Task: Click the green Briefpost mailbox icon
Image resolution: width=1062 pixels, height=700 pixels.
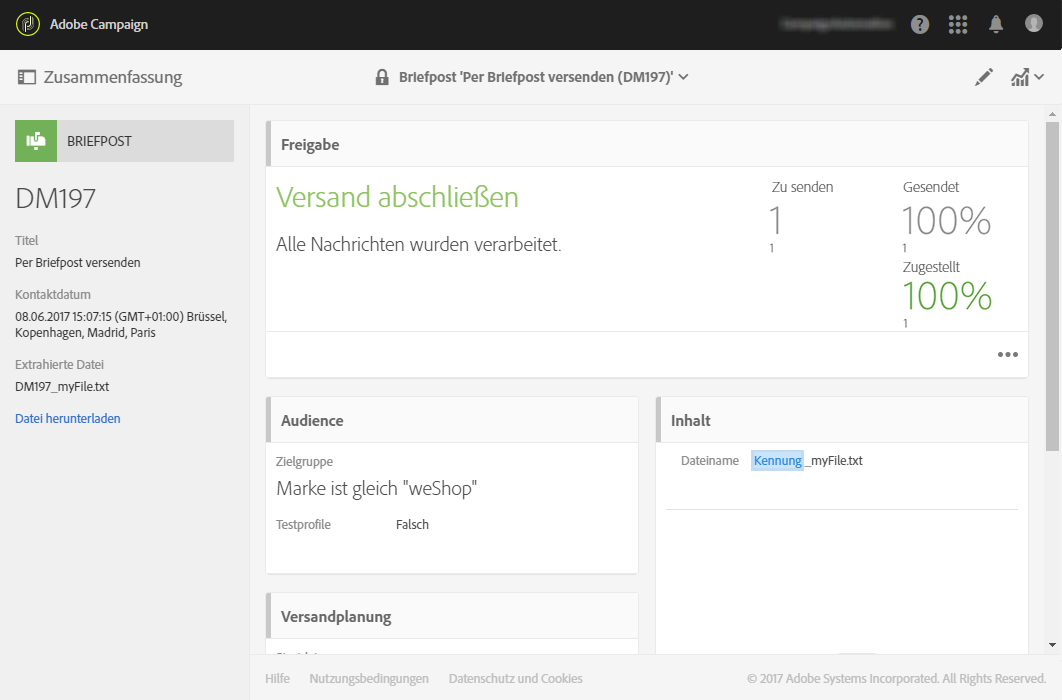Action: click(x=36, y=141)
